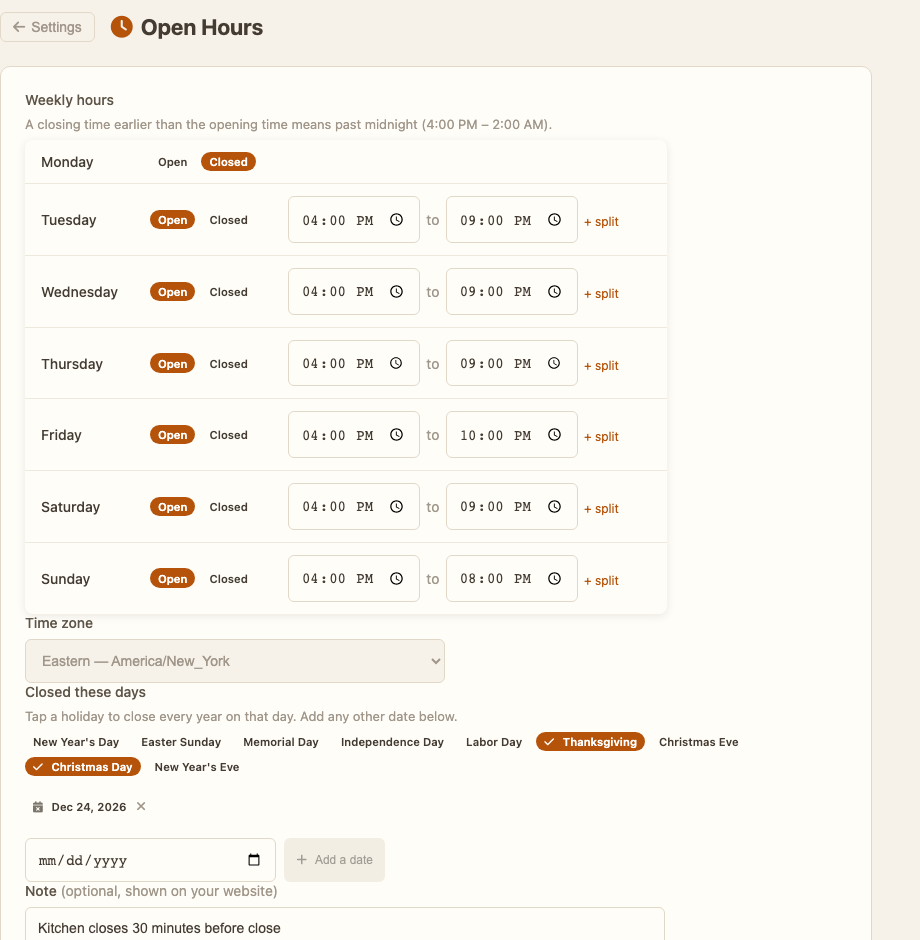This screenshot has height=940, width=920.
Task: Remove the Dec 24, 2026 closed date
Action: pos(141,806)
